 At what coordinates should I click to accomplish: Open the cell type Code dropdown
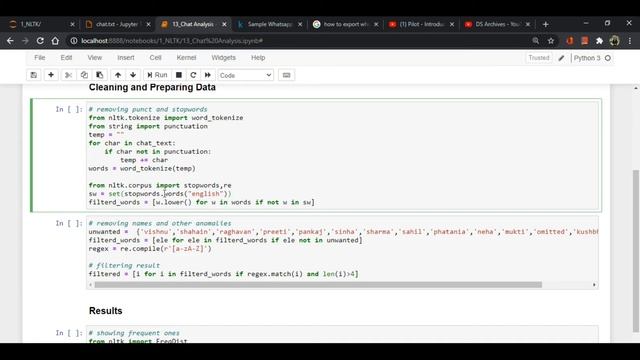click(245, 75)
